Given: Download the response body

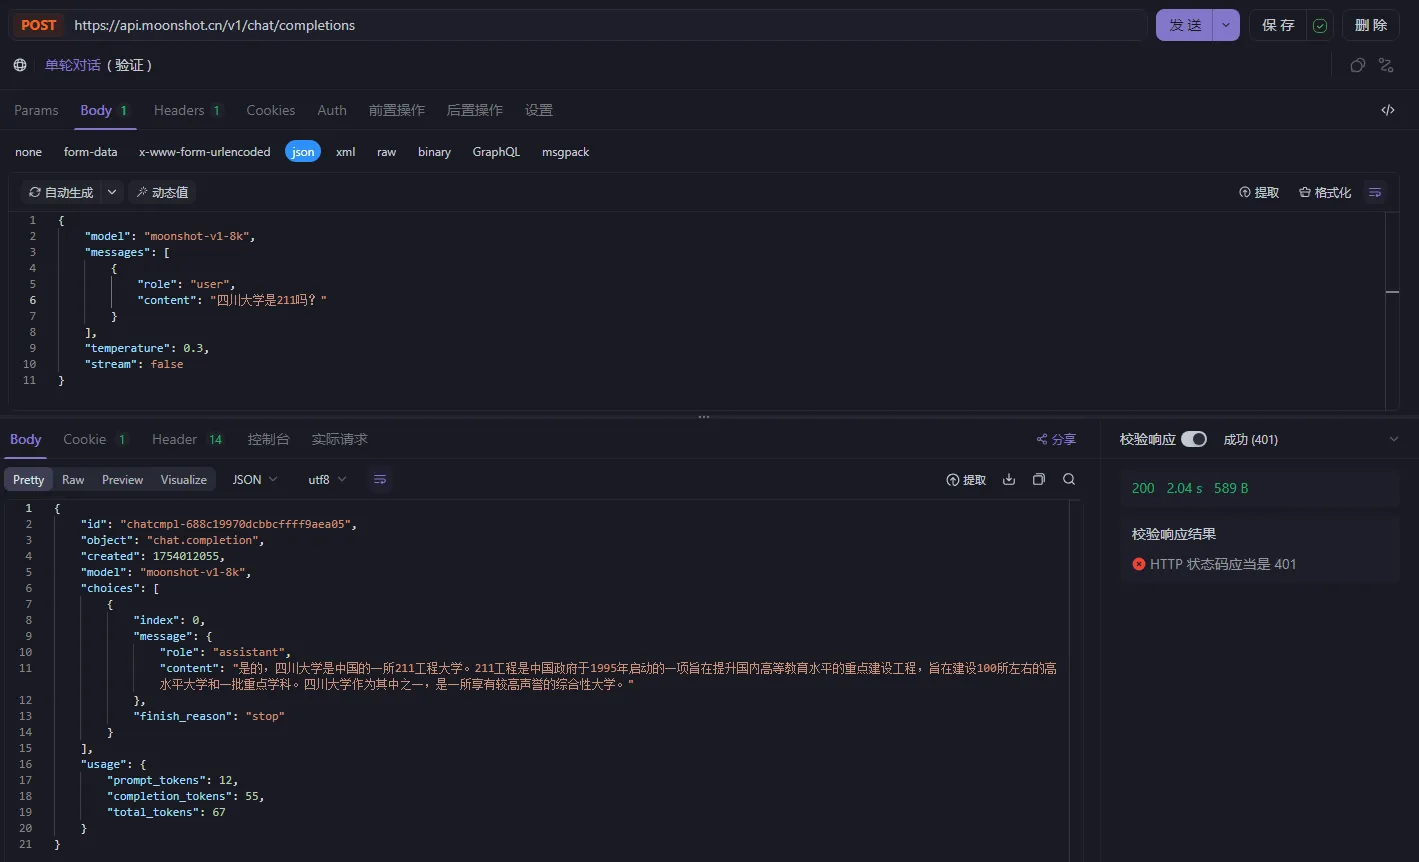Looking at the screenshot, I should [1009, 480].
